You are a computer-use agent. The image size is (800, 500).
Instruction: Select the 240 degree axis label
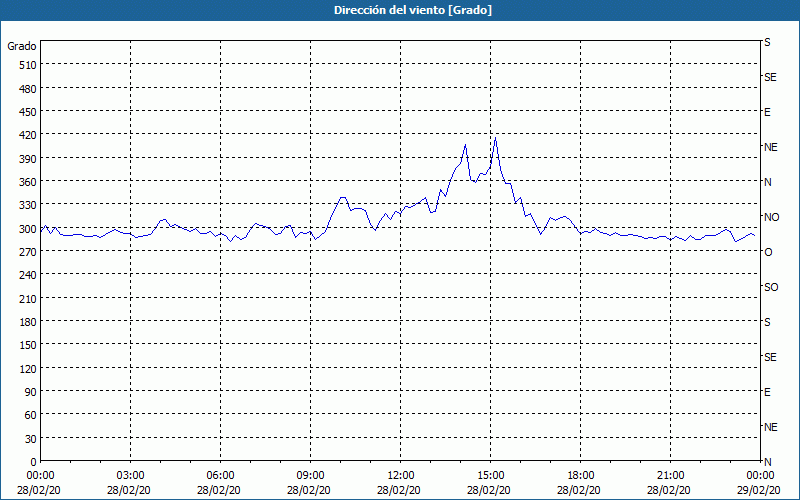[28, 276]
